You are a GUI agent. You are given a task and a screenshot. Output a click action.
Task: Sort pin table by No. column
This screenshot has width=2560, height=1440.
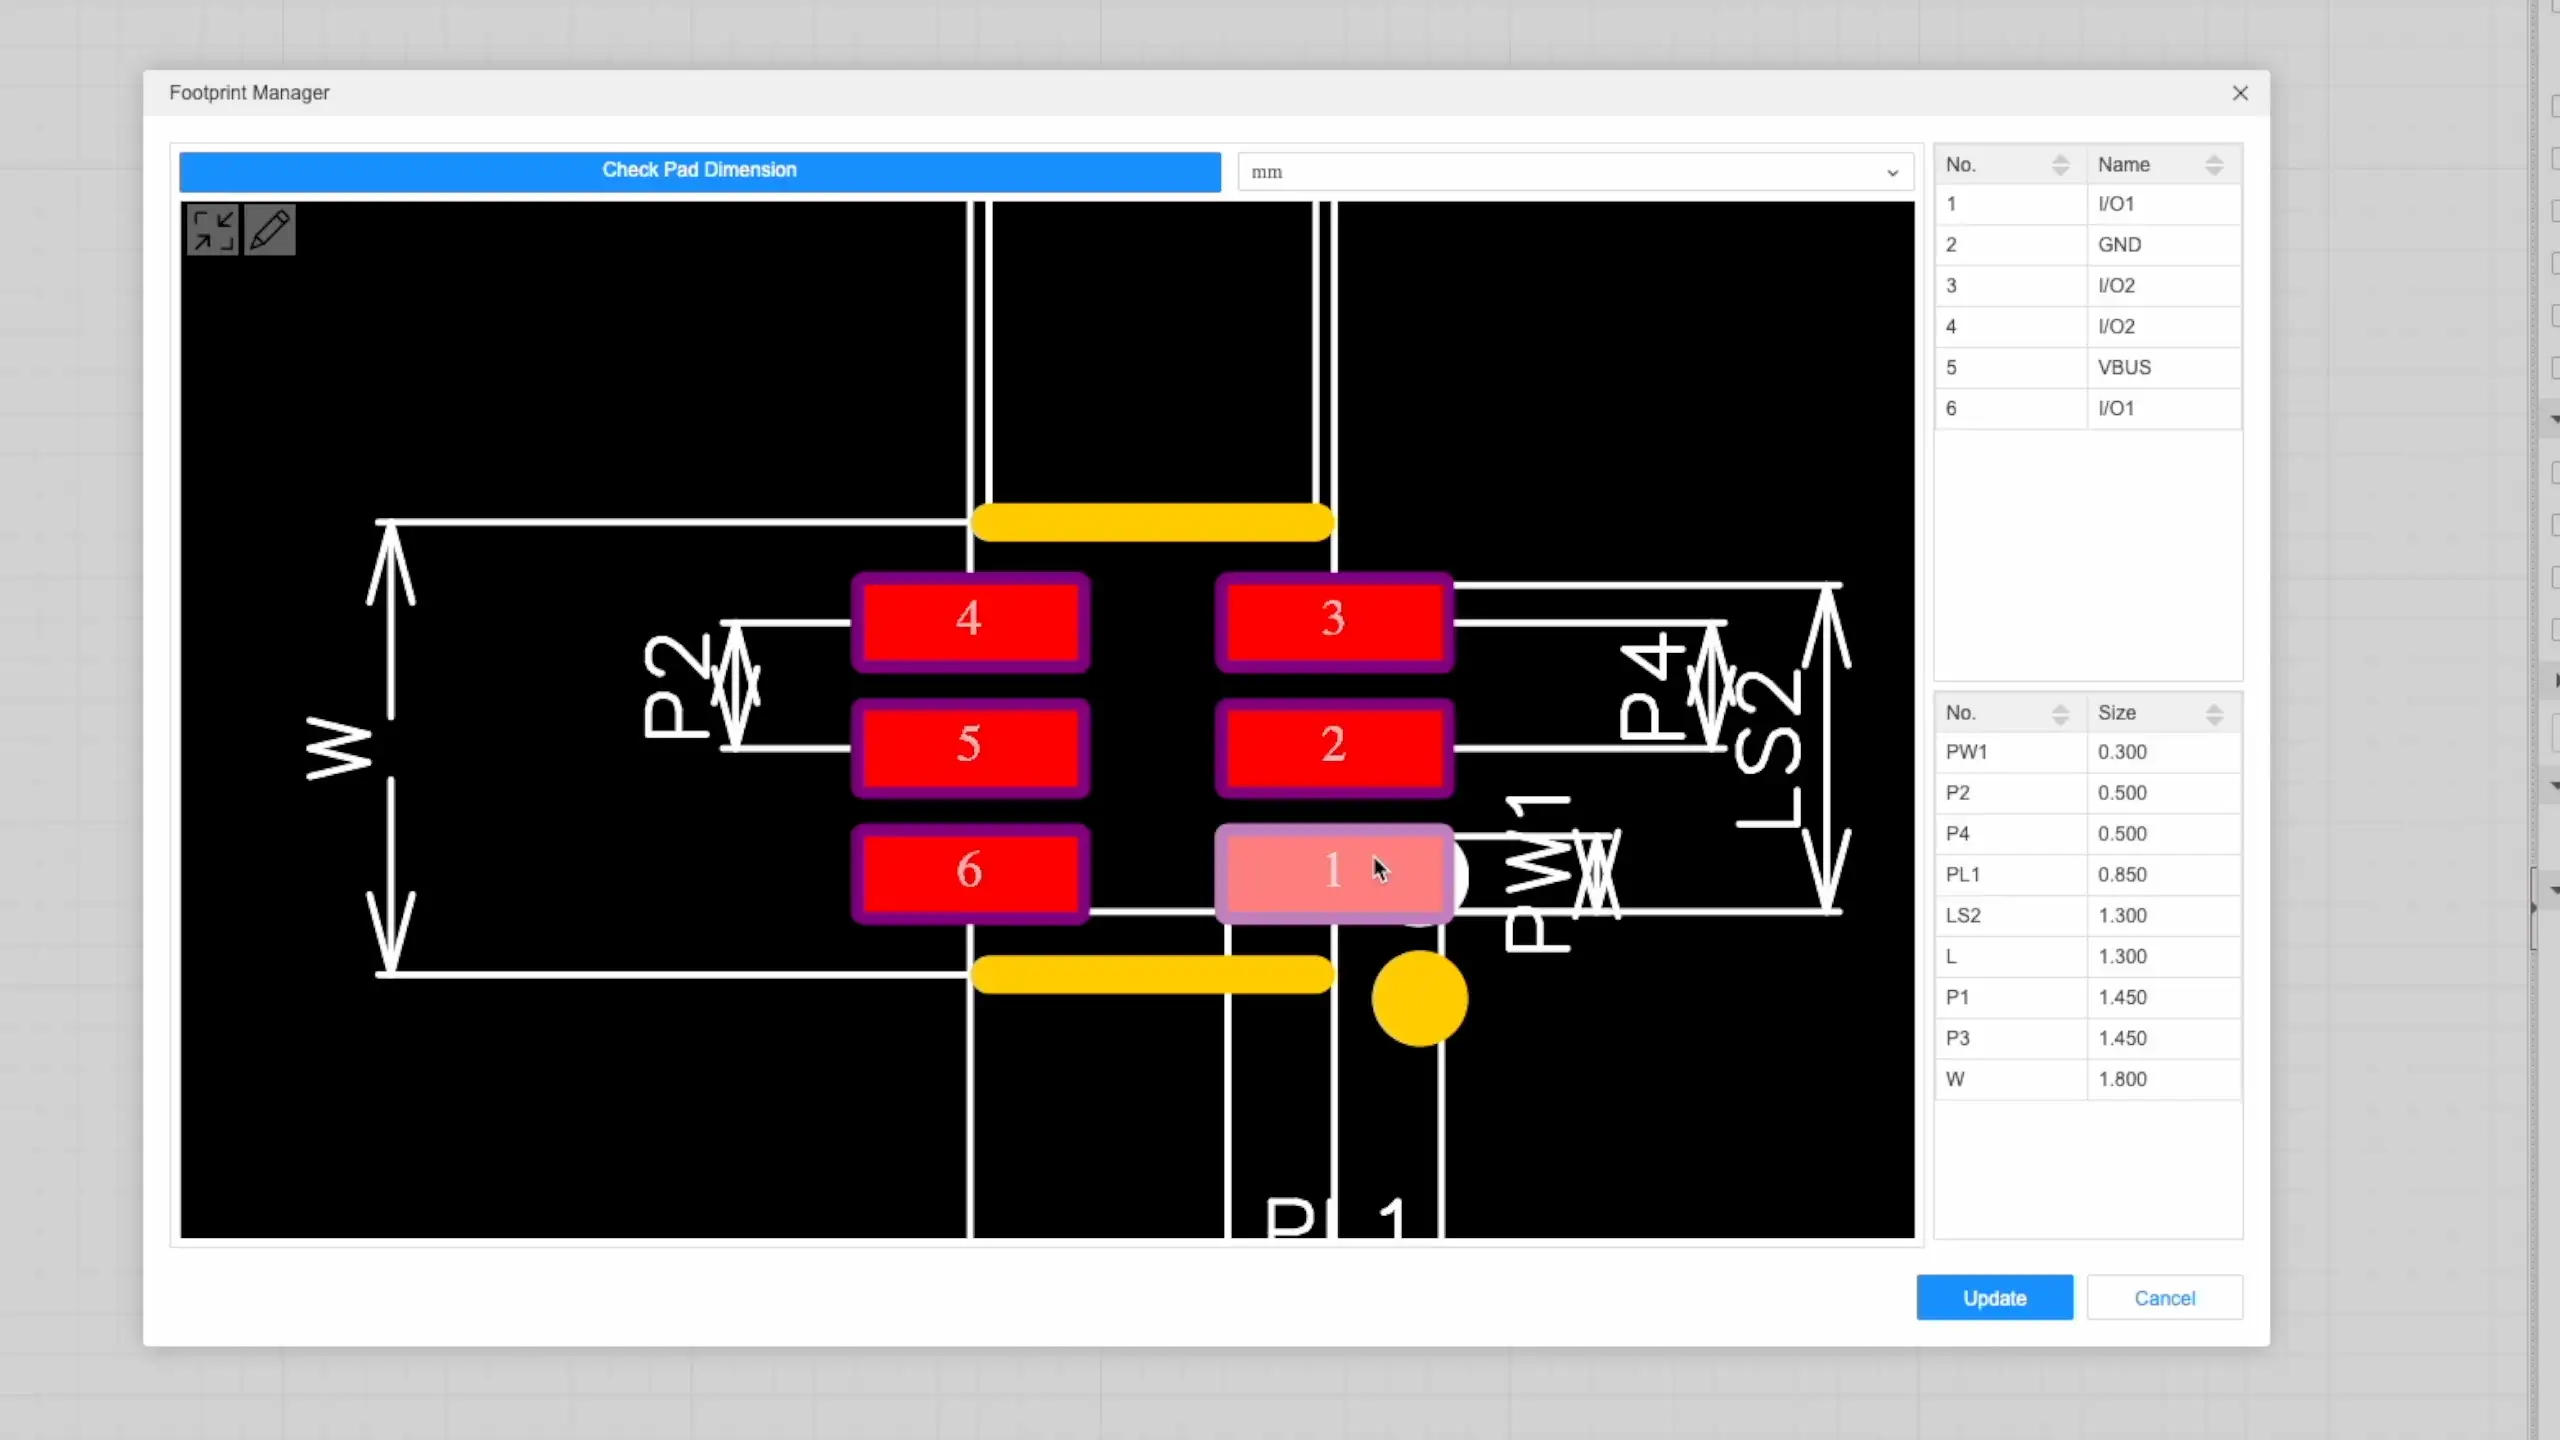pos(2060,165)
